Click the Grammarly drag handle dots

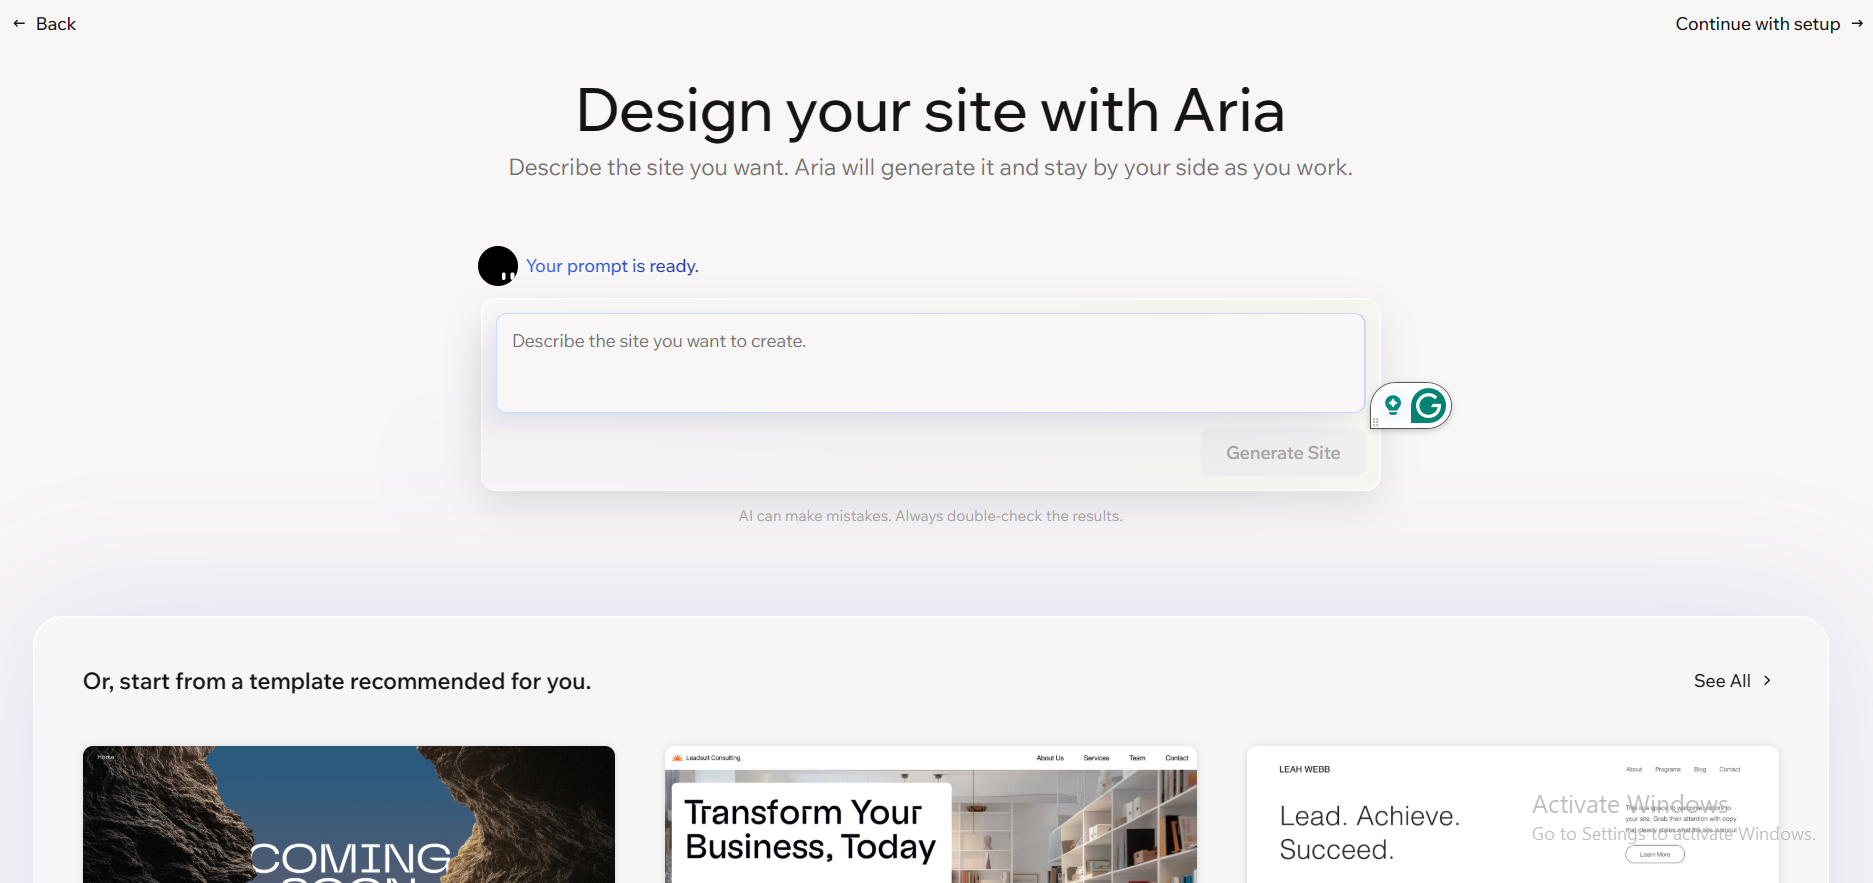(1375, 422)
